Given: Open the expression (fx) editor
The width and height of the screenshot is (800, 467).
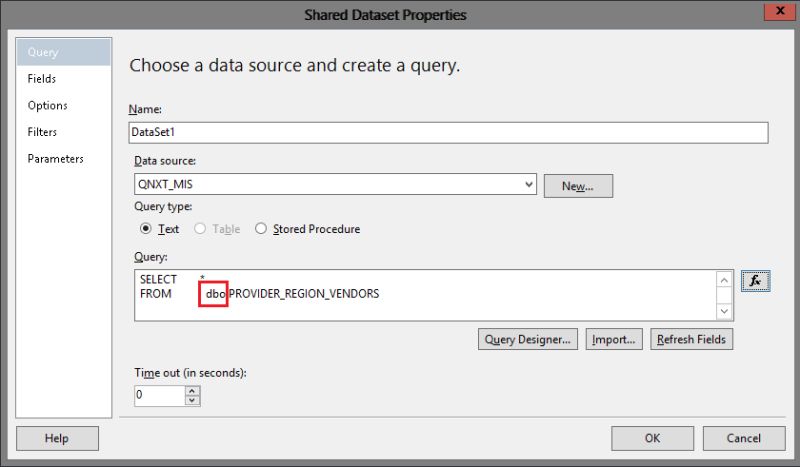Looking at the screenshot, I should pyautogui.click(x=756, y=281).
